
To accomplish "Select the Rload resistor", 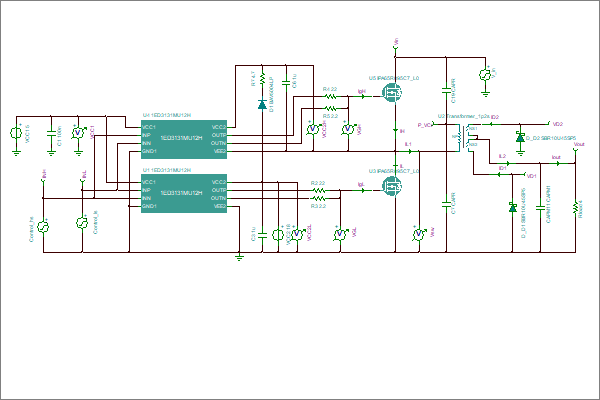I will pyautogui.click(x=575, y=208).
